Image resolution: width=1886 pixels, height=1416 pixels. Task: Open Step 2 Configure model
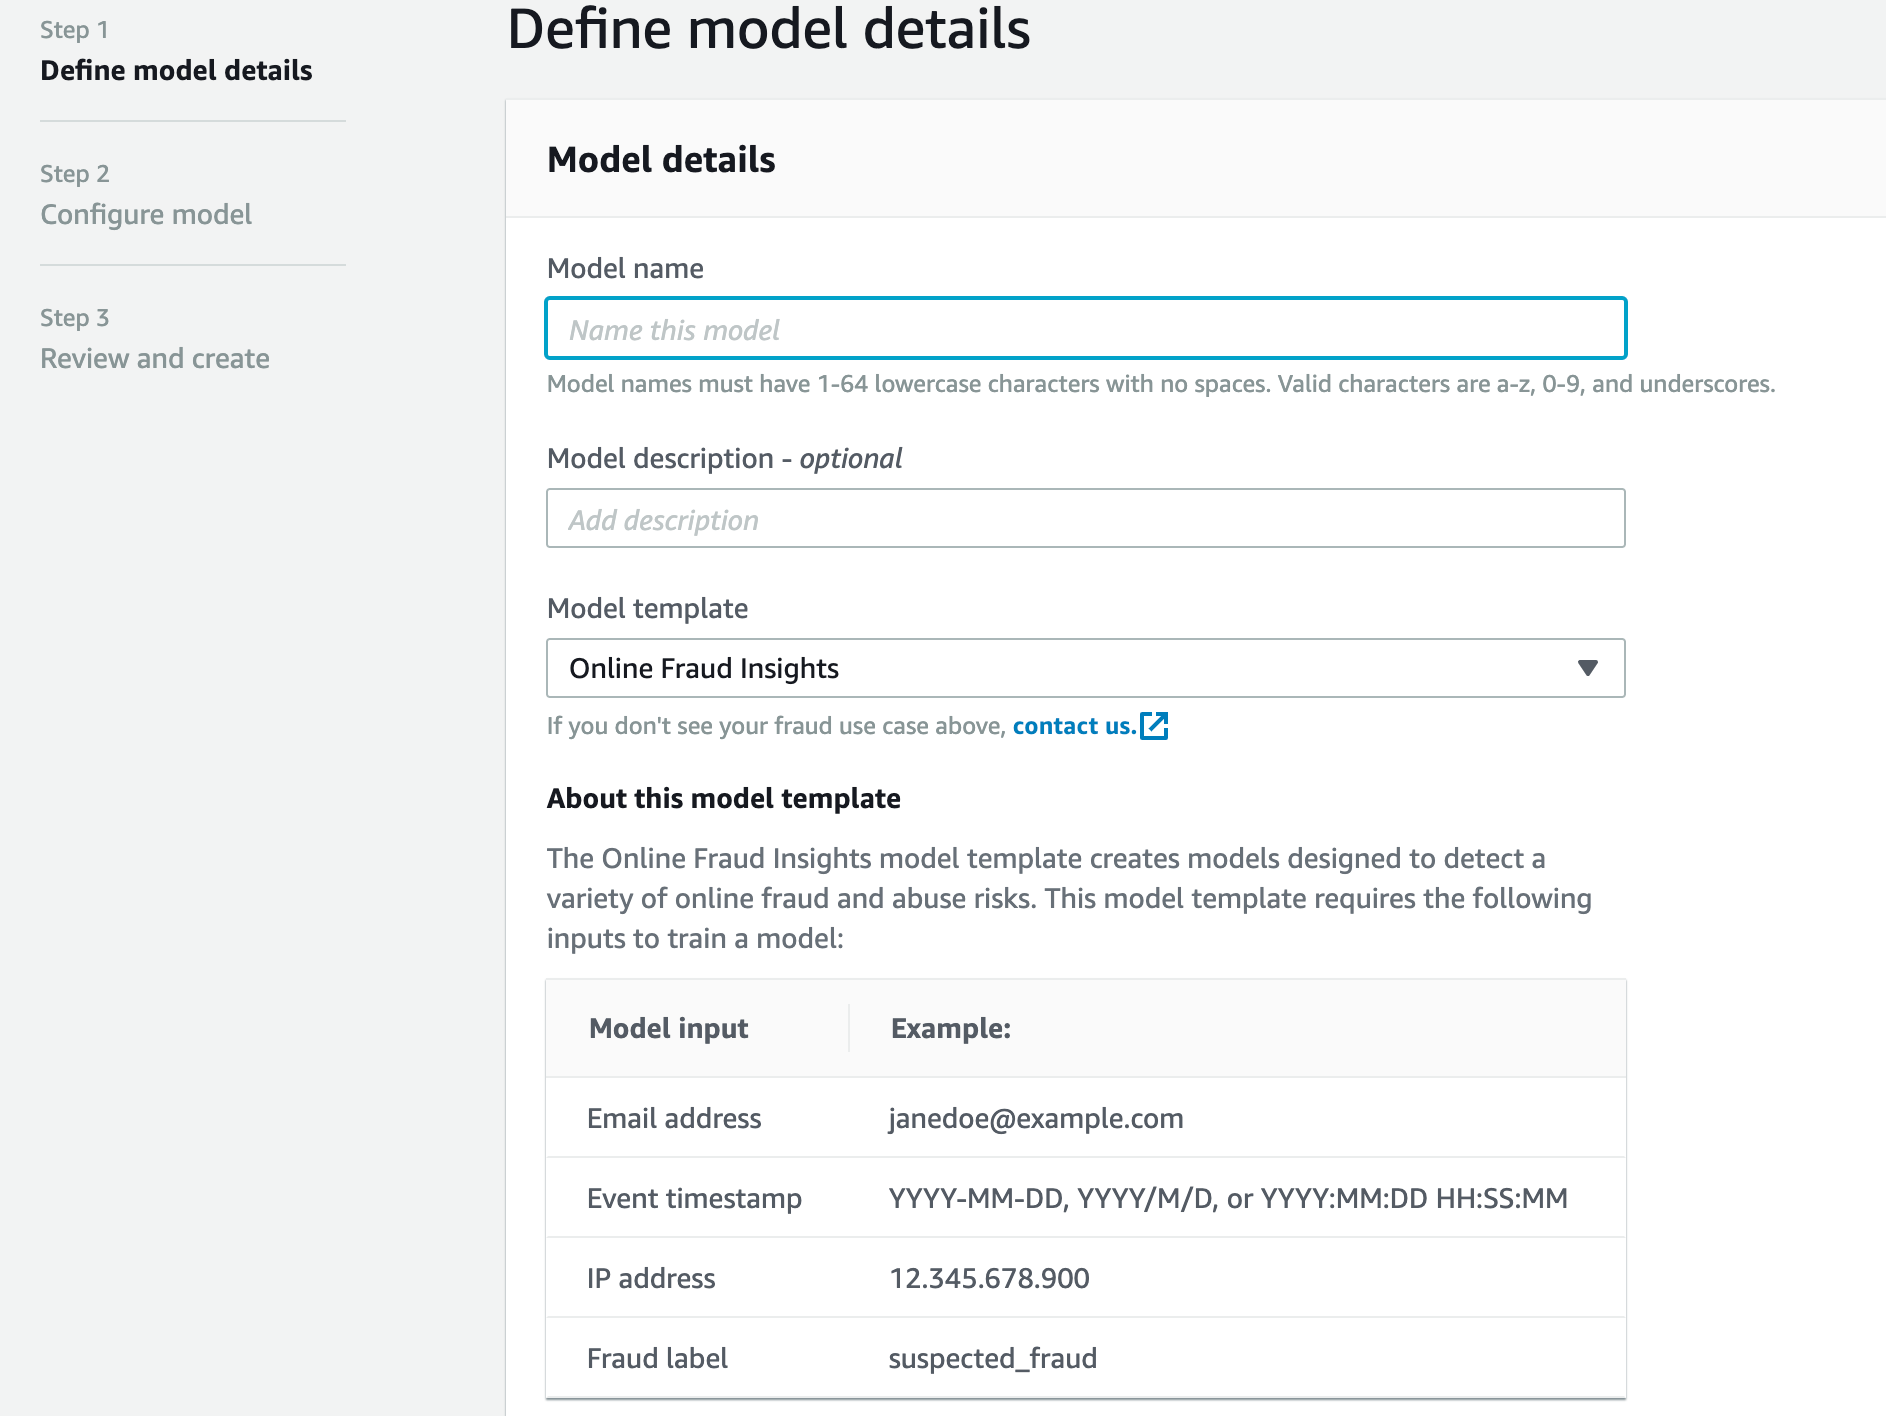[x=146, y=214]
